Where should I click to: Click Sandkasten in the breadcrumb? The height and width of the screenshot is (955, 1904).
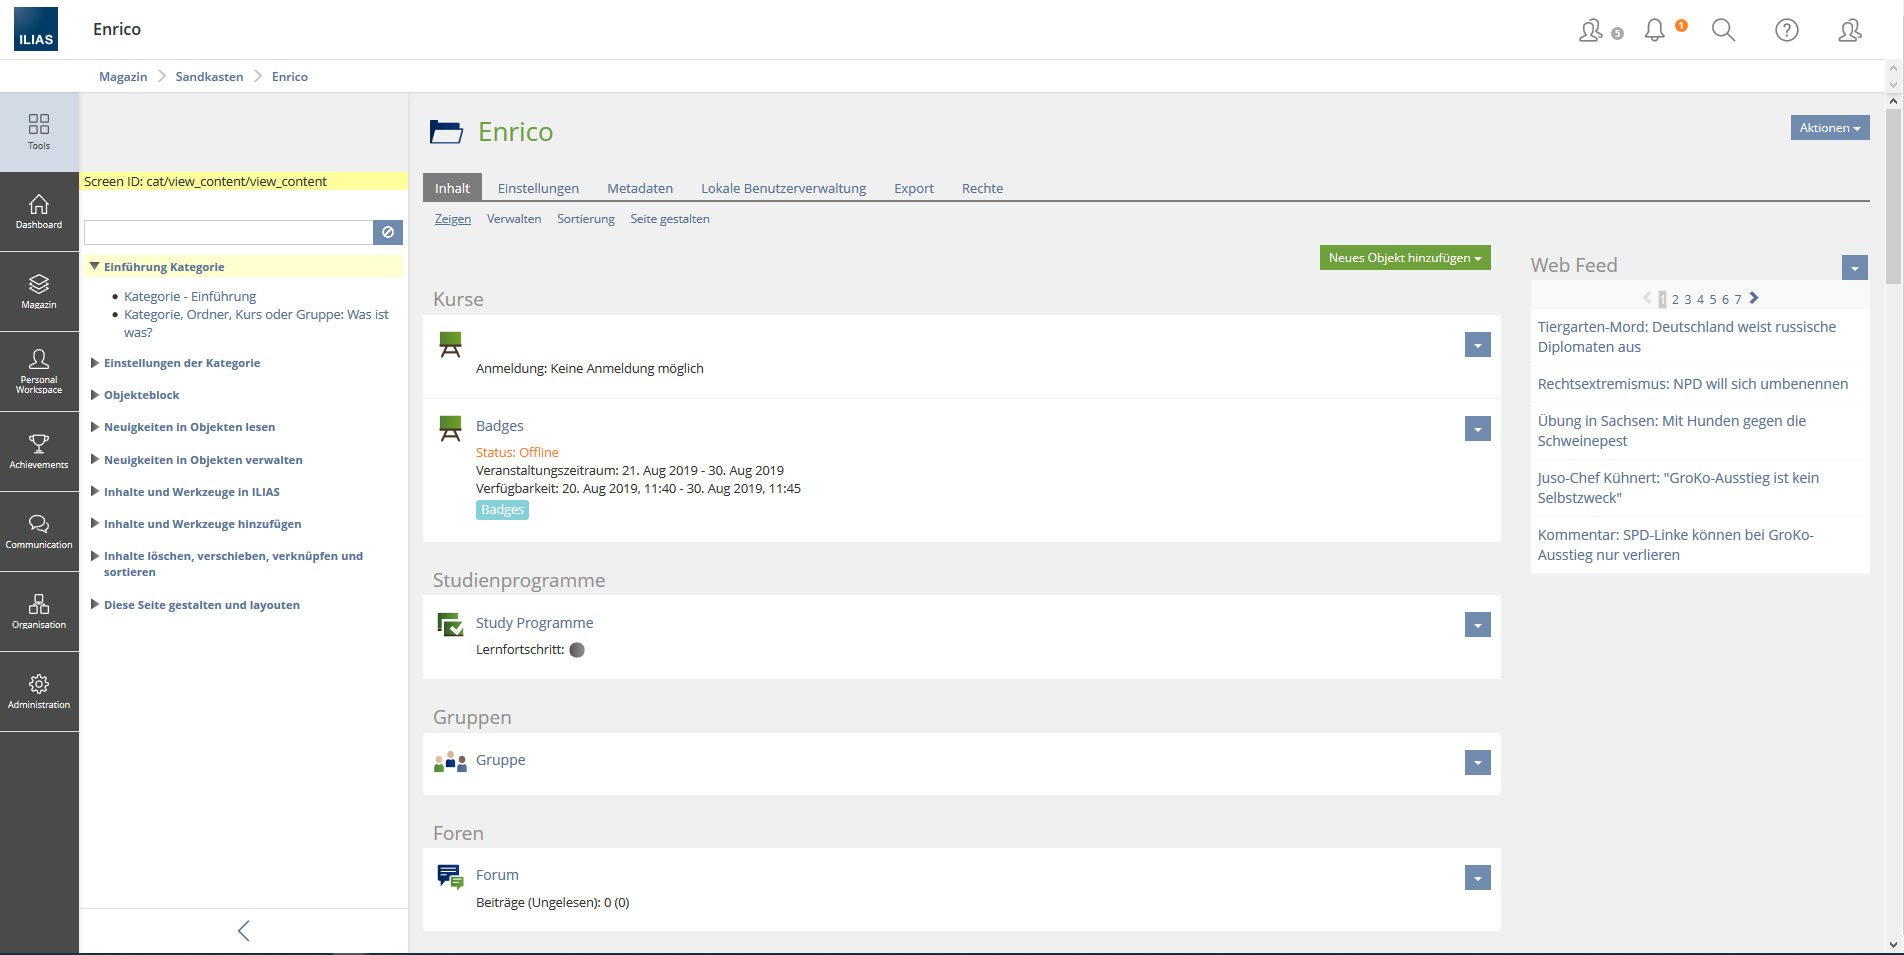[209, 77]
